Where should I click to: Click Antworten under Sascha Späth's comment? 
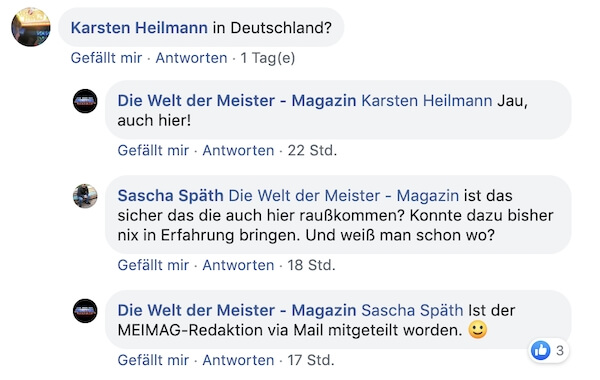[238, 265]
